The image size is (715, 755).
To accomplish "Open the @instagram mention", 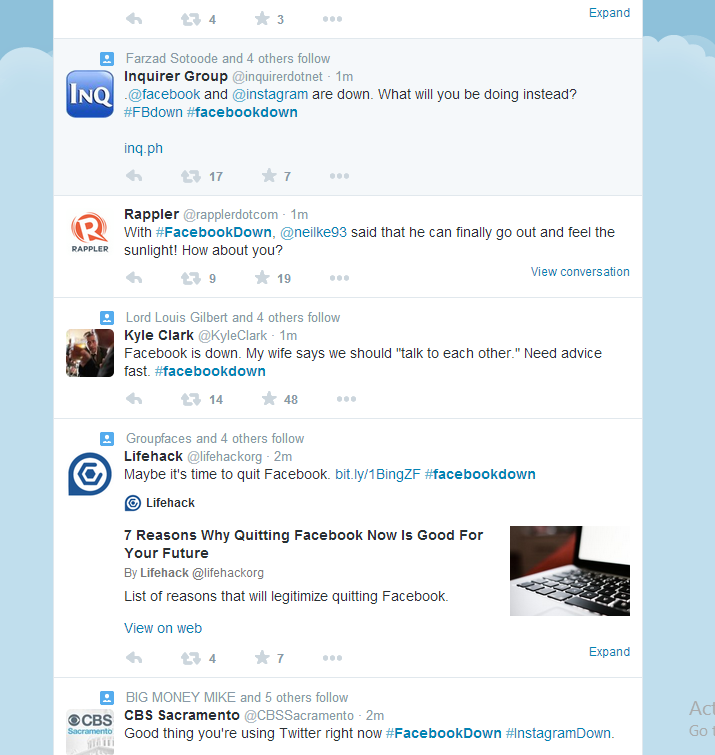I will pyautogui.click(x=270, y=94).
